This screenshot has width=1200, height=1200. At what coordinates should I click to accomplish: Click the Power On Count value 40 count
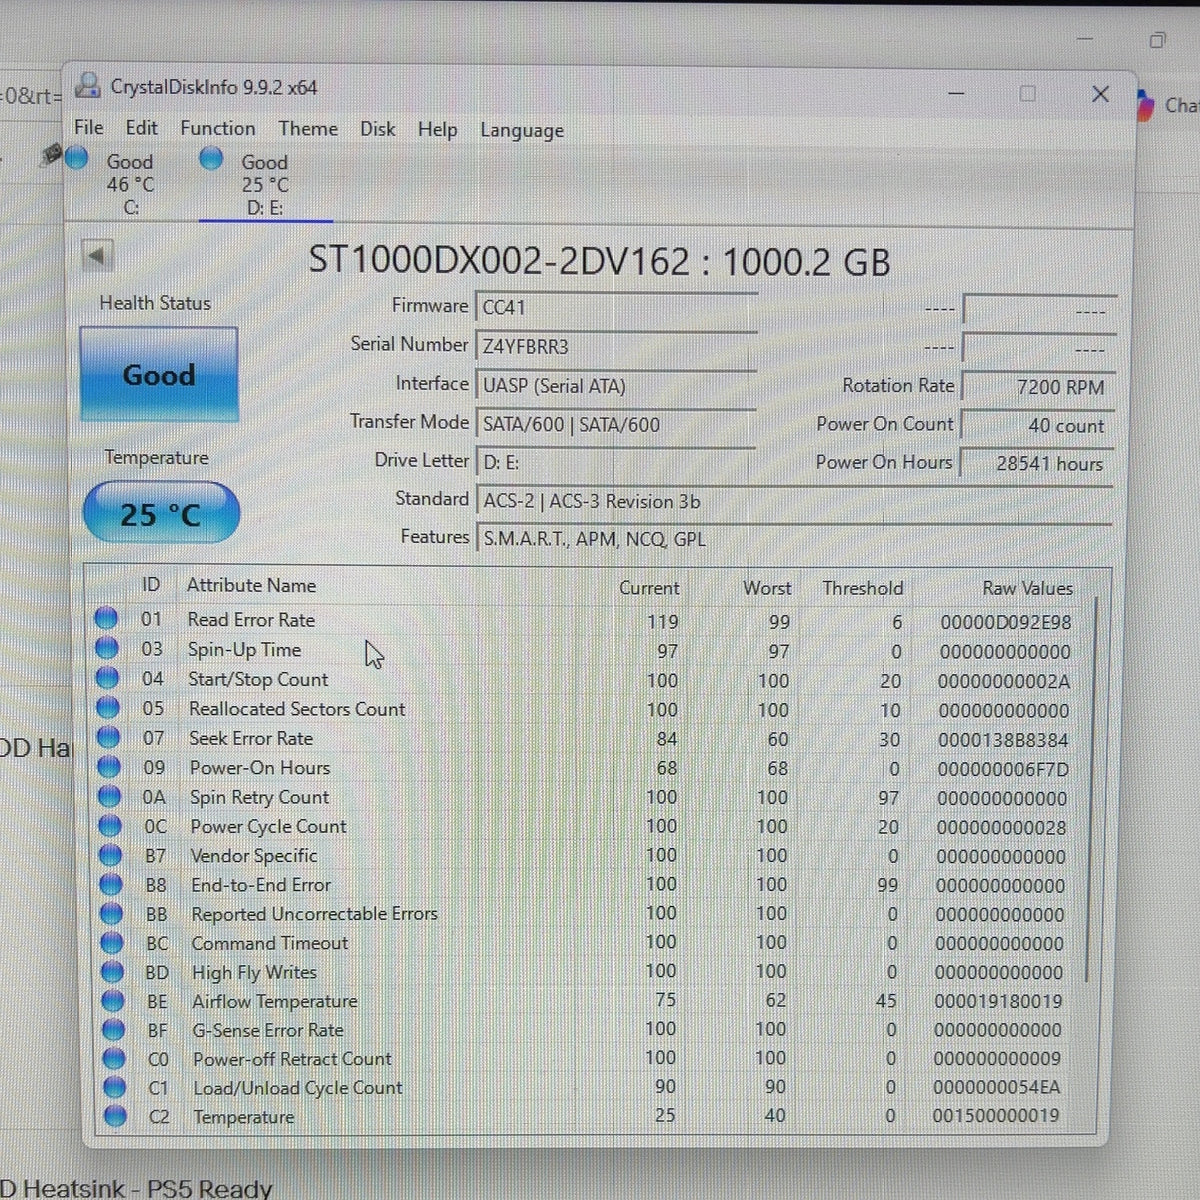(1038, 425)
